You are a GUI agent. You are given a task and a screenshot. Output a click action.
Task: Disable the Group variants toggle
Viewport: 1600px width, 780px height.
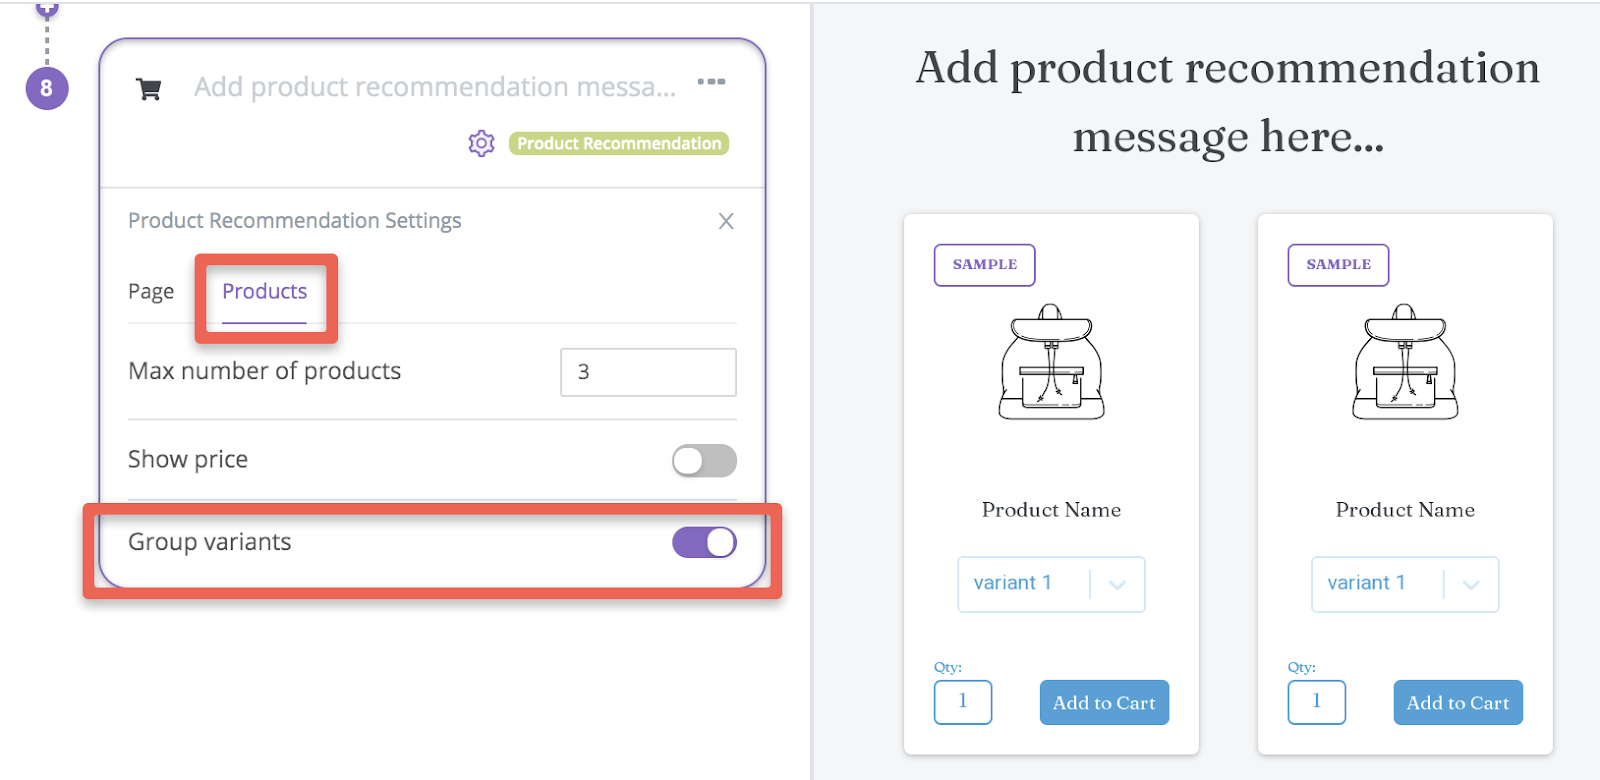coord(704,543)
